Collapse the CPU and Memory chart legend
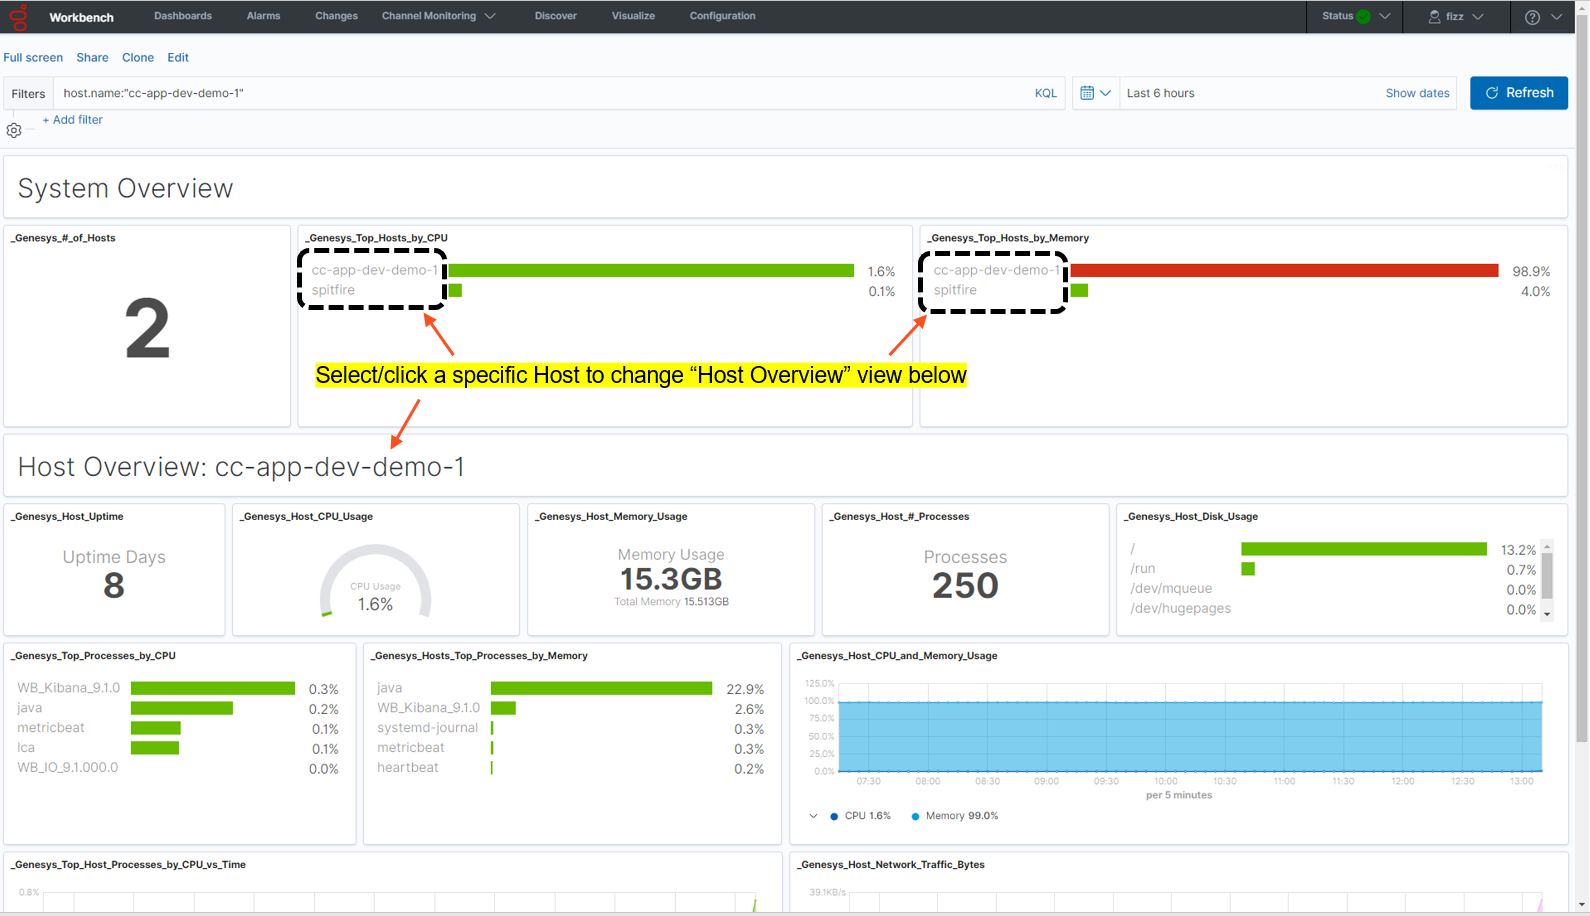 tap(813, 816)
